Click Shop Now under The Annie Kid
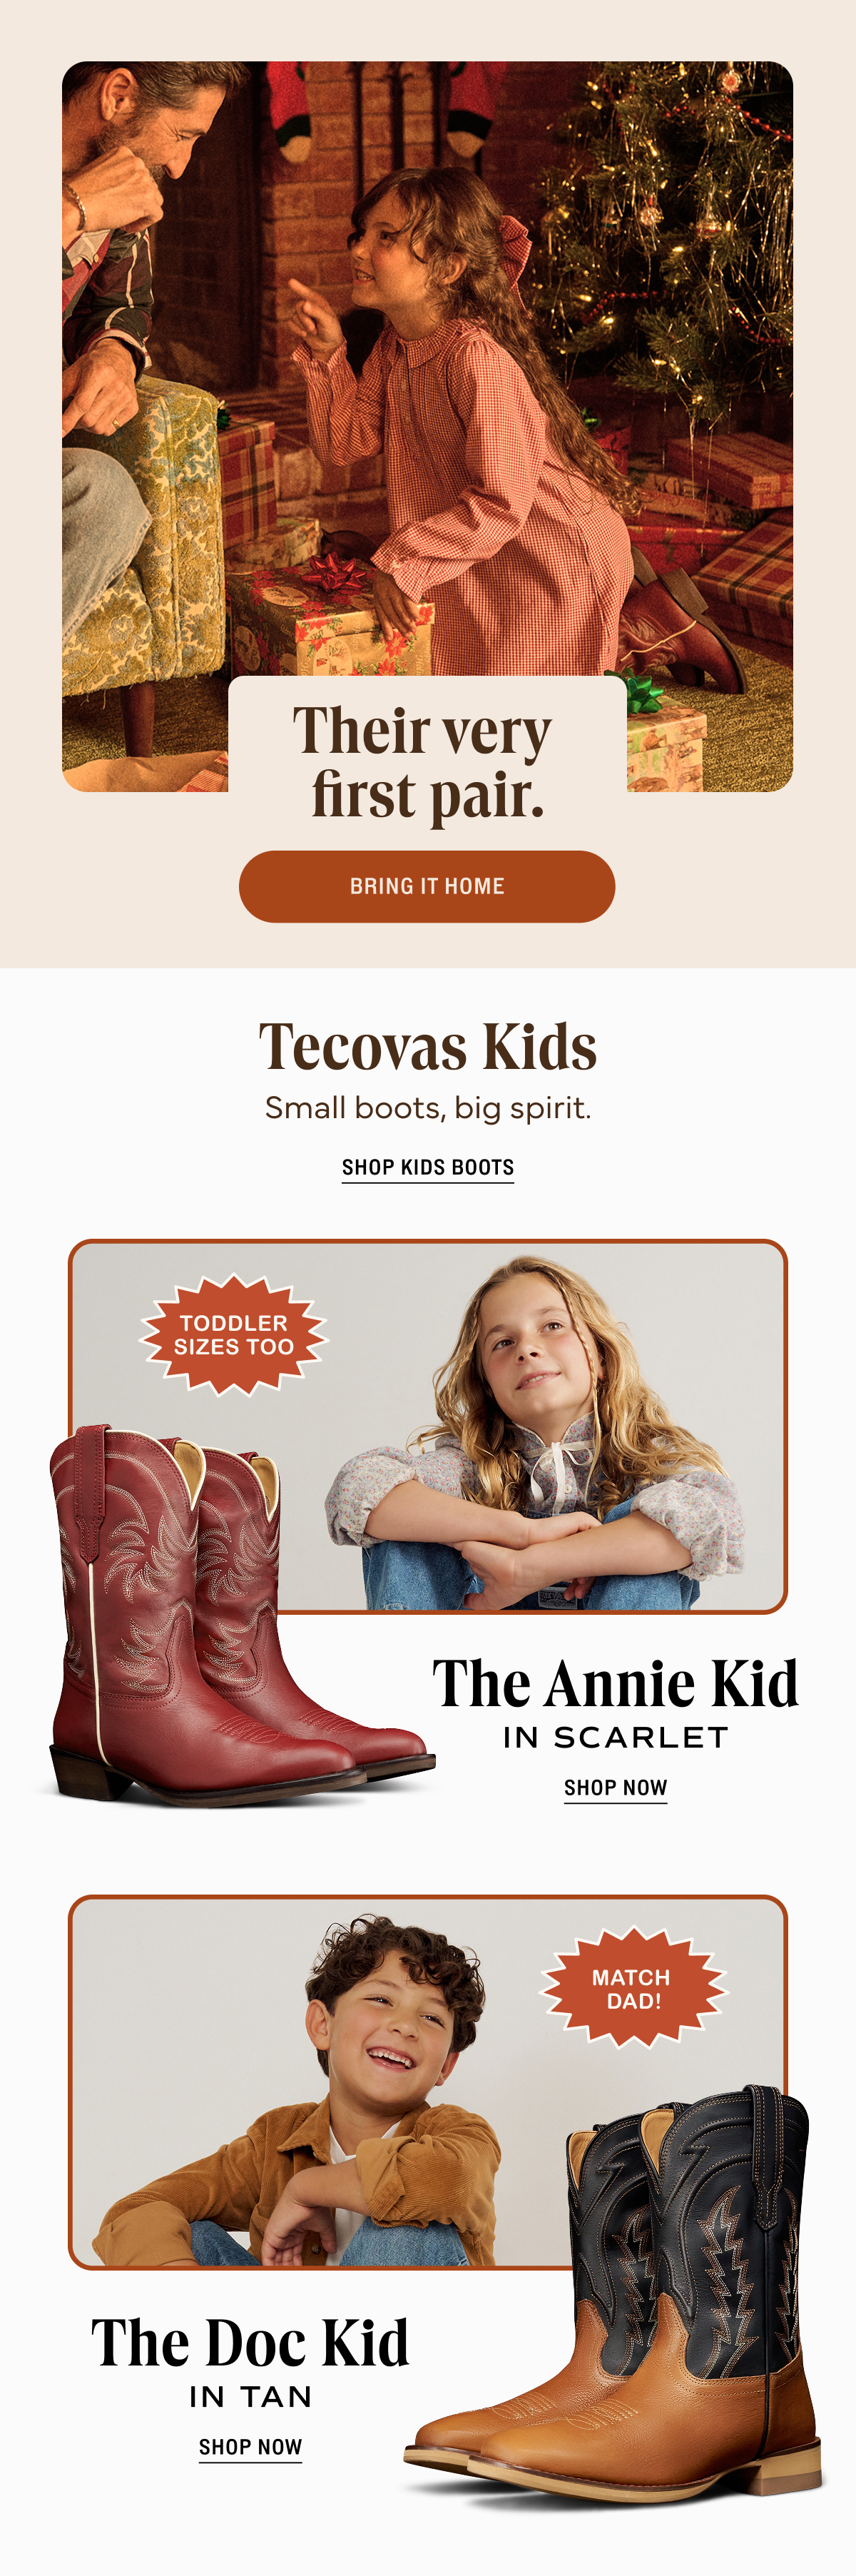This screenshot has width=856, height=2576. [x=615, y=1788]
